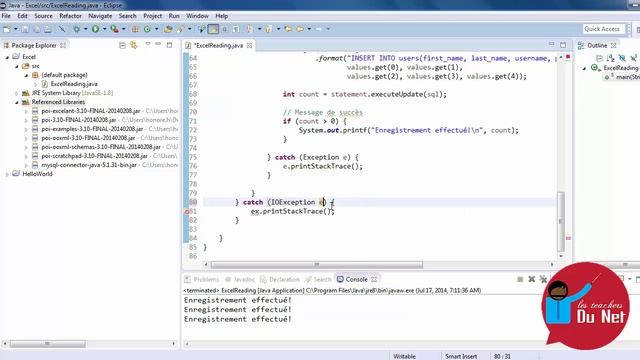Select the (default package) node
The height and width of the screenshot is (360, 640).
64,75
